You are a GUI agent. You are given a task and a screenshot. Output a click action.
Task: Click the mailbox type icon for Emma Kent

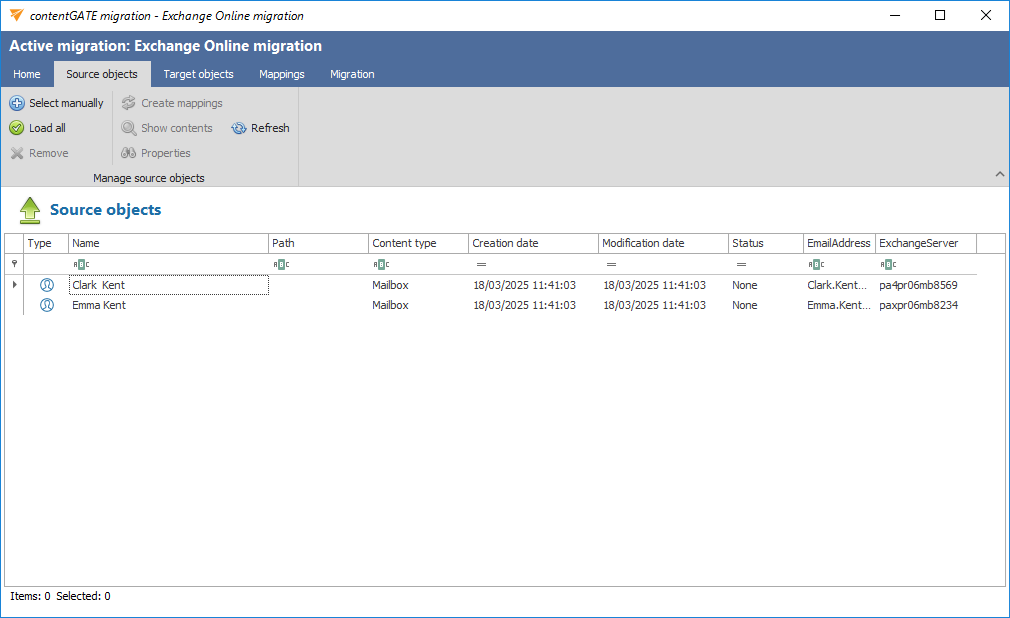pyautogui.click(x=46, y=305)
